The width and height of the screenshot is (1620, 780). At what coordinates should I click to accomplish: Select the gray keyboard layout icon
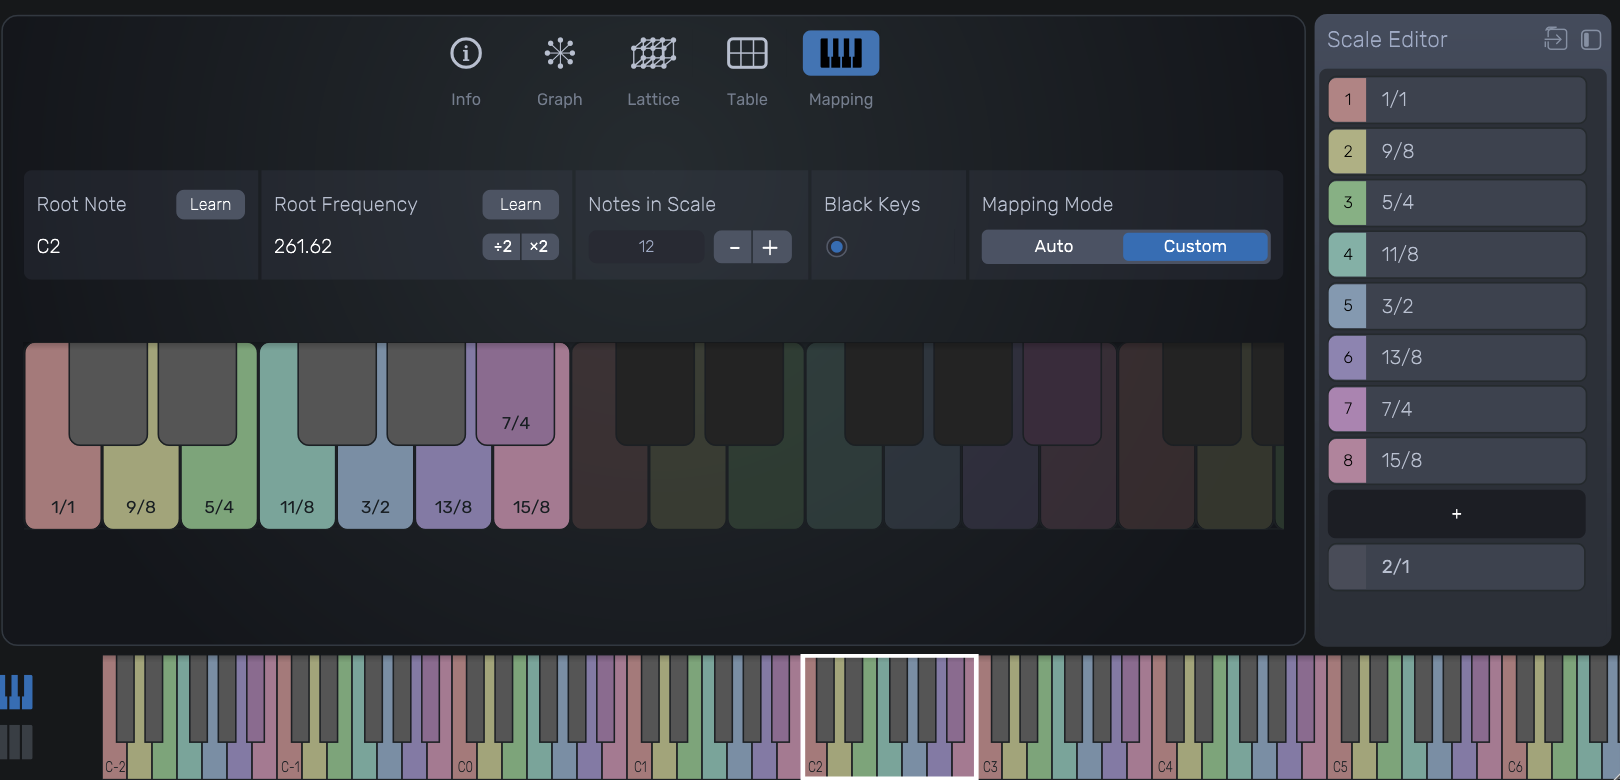(x=17, y=742)
